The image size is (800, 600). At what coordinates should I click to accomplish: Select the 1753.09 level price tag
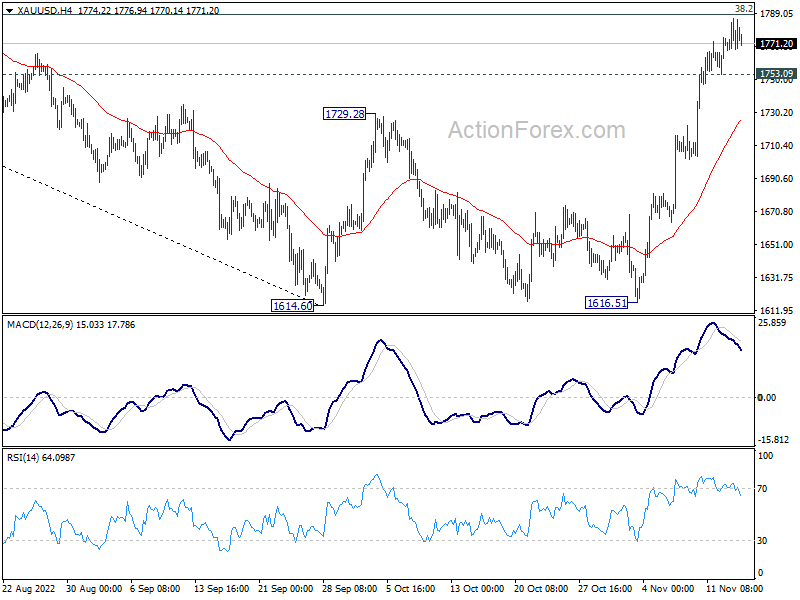[x=776, y=73]
